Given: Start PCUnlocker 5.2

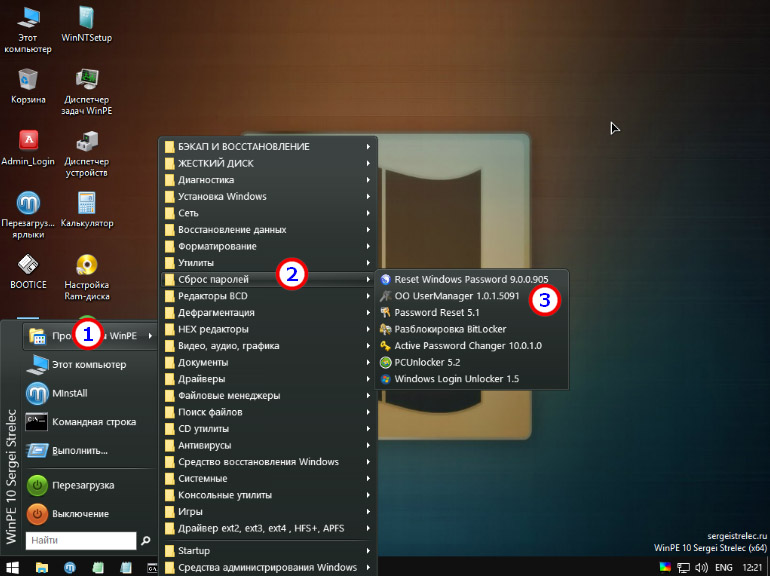Looking at the screenshot, I should pos(471,362).
